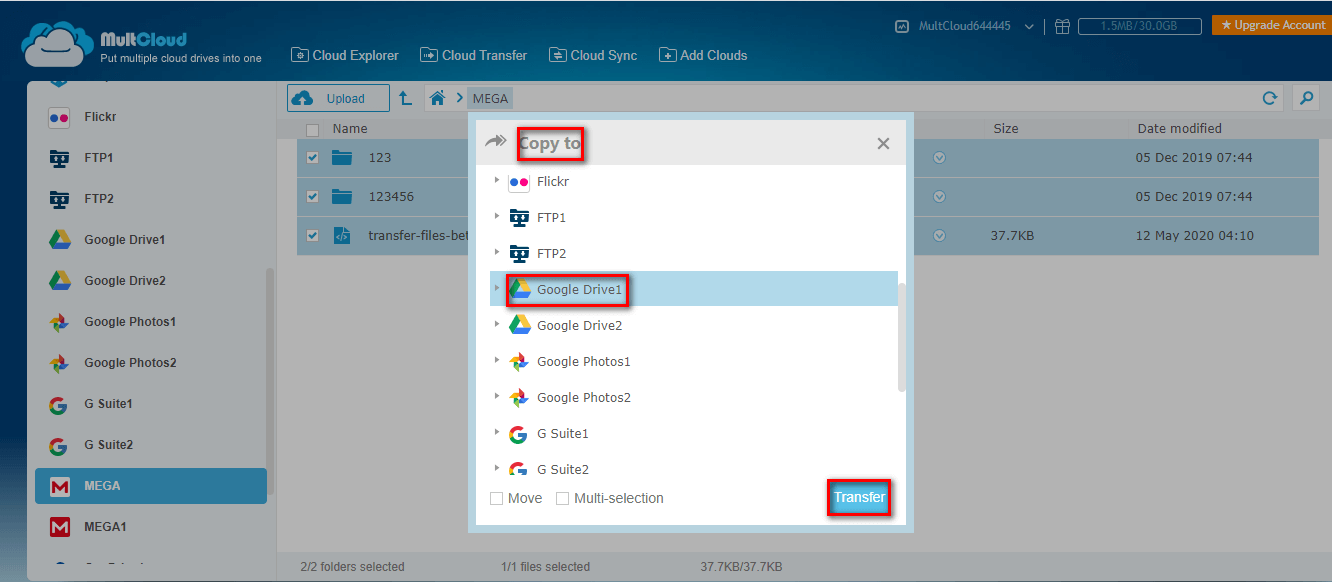This screenshot has height=582, width=1332.
Task: Click the Copy to dialog scrollbar
Action: pos(902,337)
